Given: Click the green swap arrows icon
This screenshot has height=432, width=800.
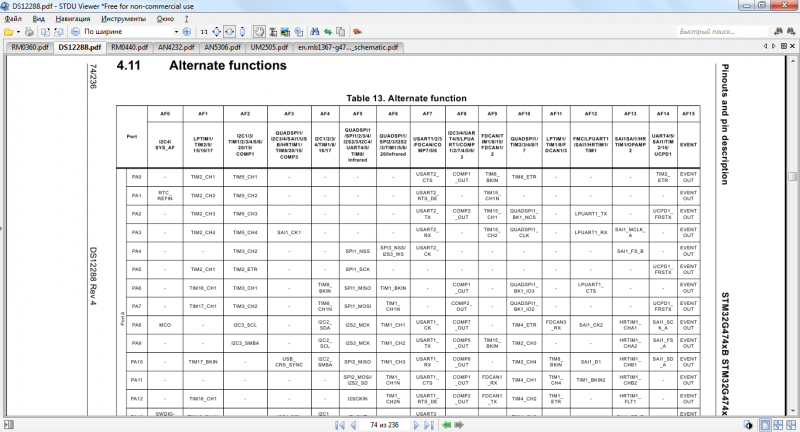Looking at the screenshot, I should (x=328, y=32).
